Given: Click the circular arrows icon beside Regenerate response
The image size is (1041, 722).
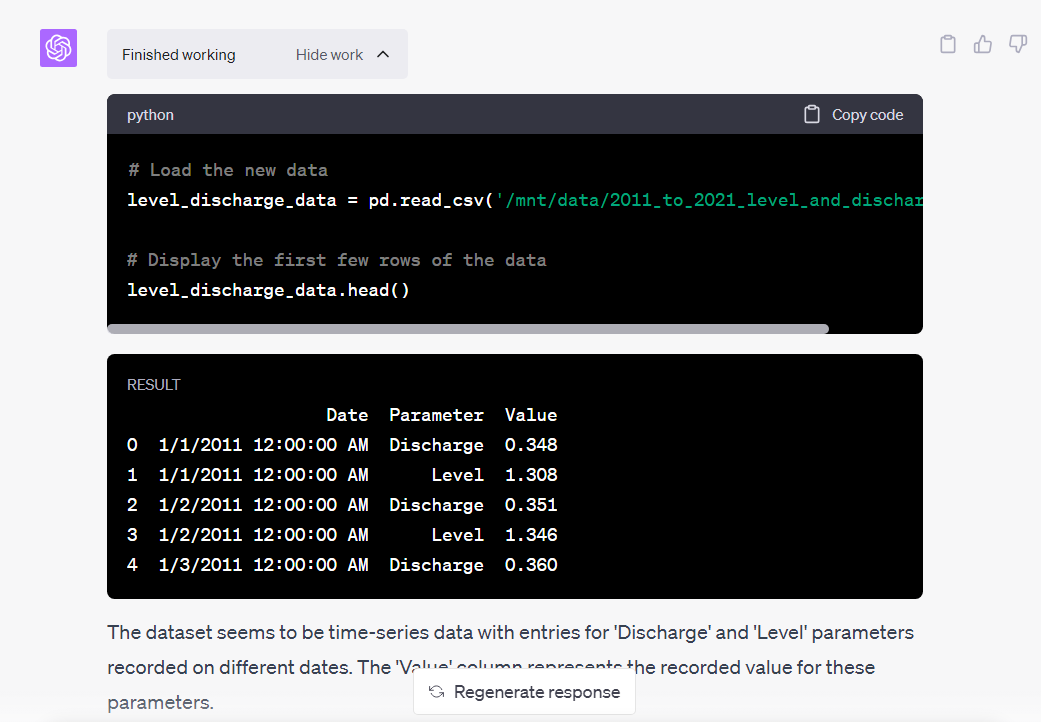Looking at the screenshot, I should pyautogui.click(x=436, y=692).
